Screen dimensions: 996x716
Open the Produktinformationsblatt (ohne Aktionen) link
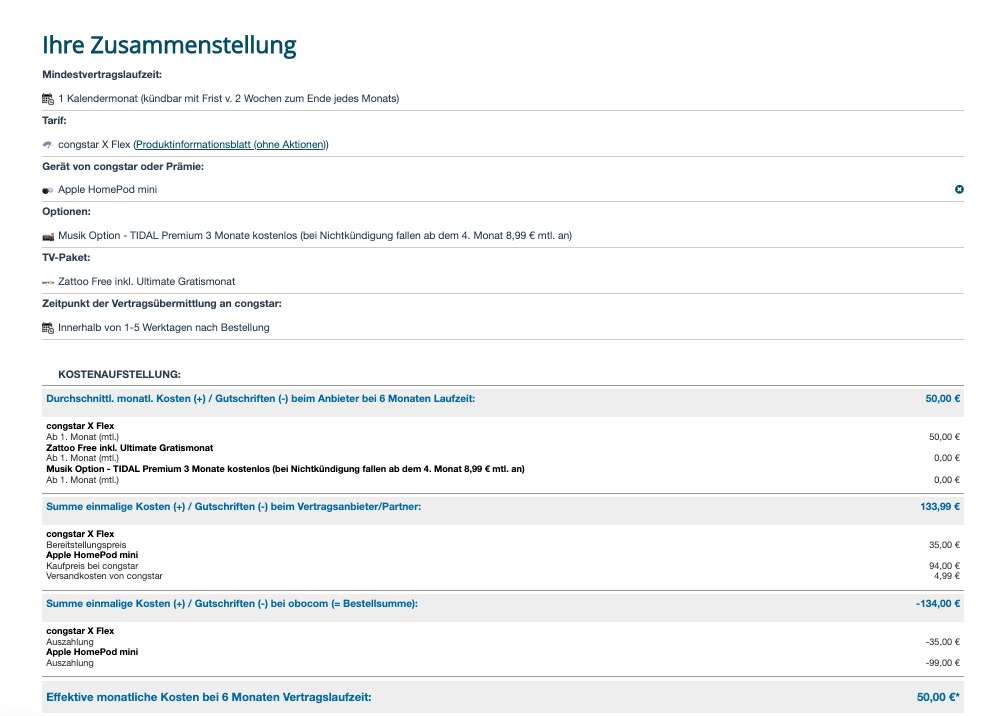coord(231,144)
